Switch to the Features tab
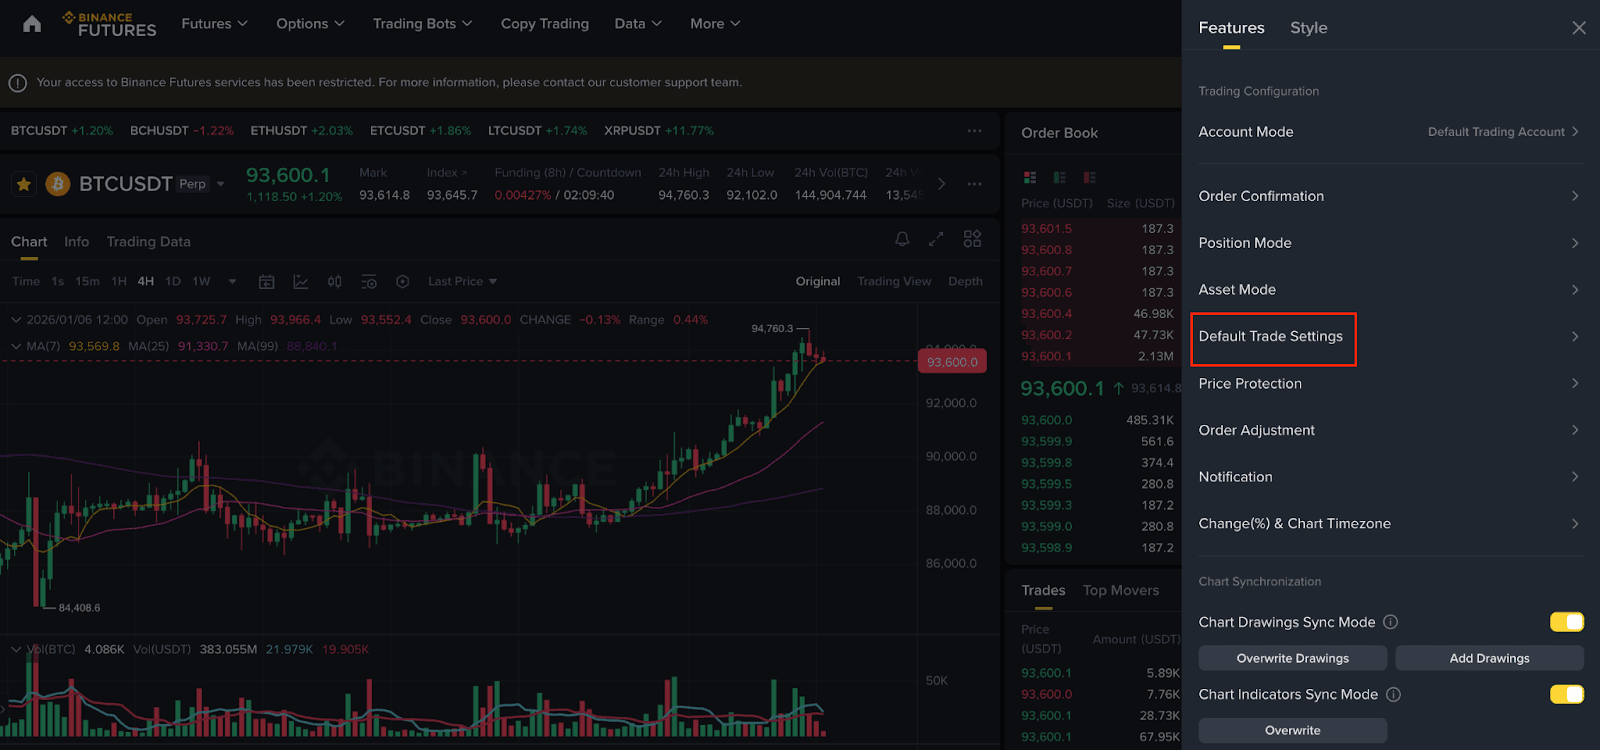 pos(1232,28)
